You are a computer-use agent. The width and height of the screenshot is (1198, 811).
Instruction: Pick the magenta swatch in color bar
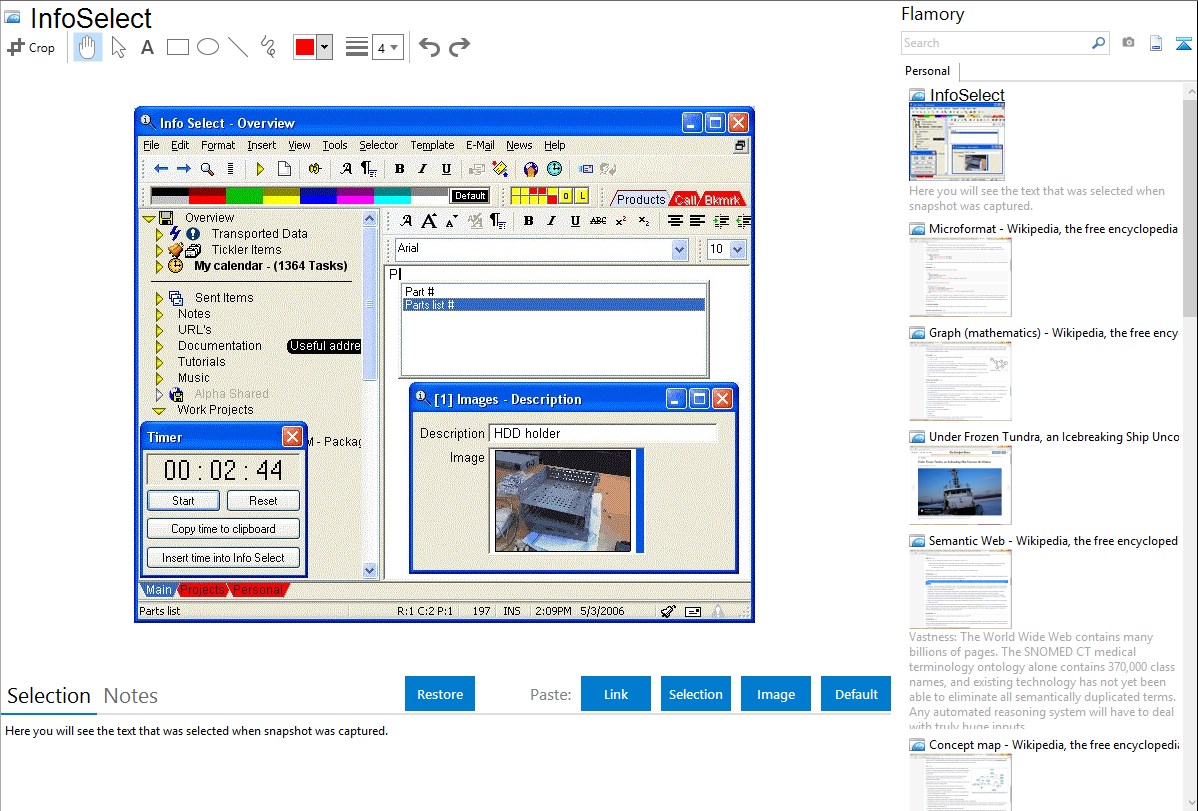[x=355, y=196]
